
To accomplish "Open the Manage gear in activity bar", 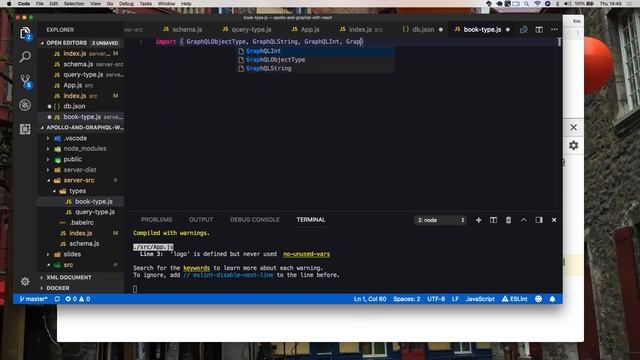I will click(25, 281).
